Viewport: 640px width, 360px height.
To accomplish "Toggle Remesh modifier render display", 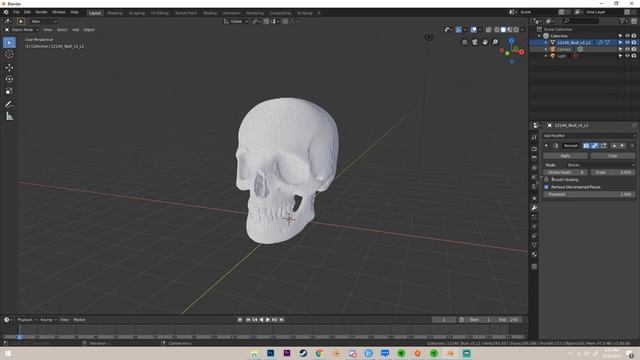I will click(586, 146).
